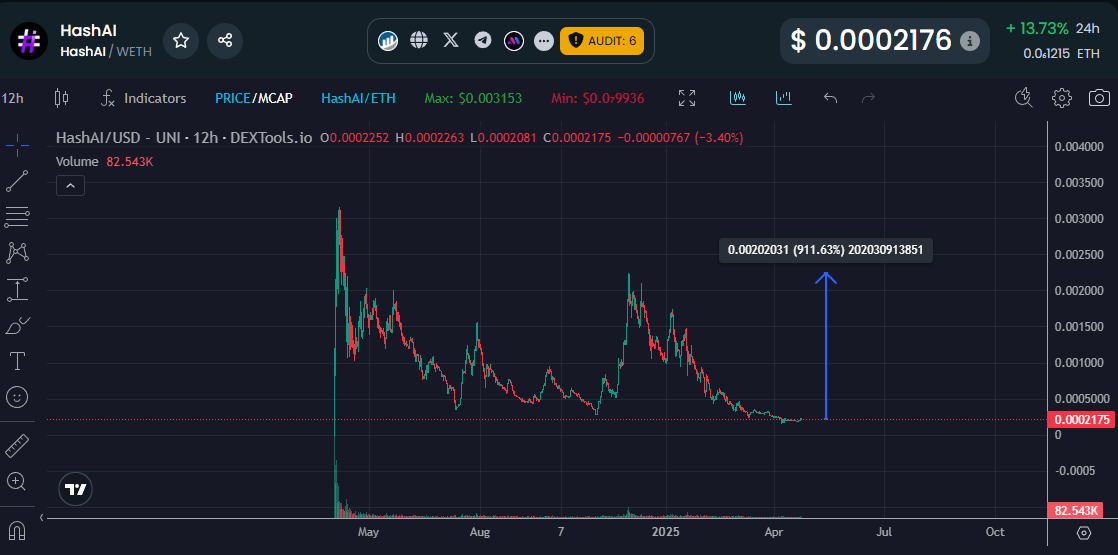Image resolution: width=1118 pixels, height=555 pixels.
Task: Toggle the second chart overlay icon
Action: [x=784, y=98]
